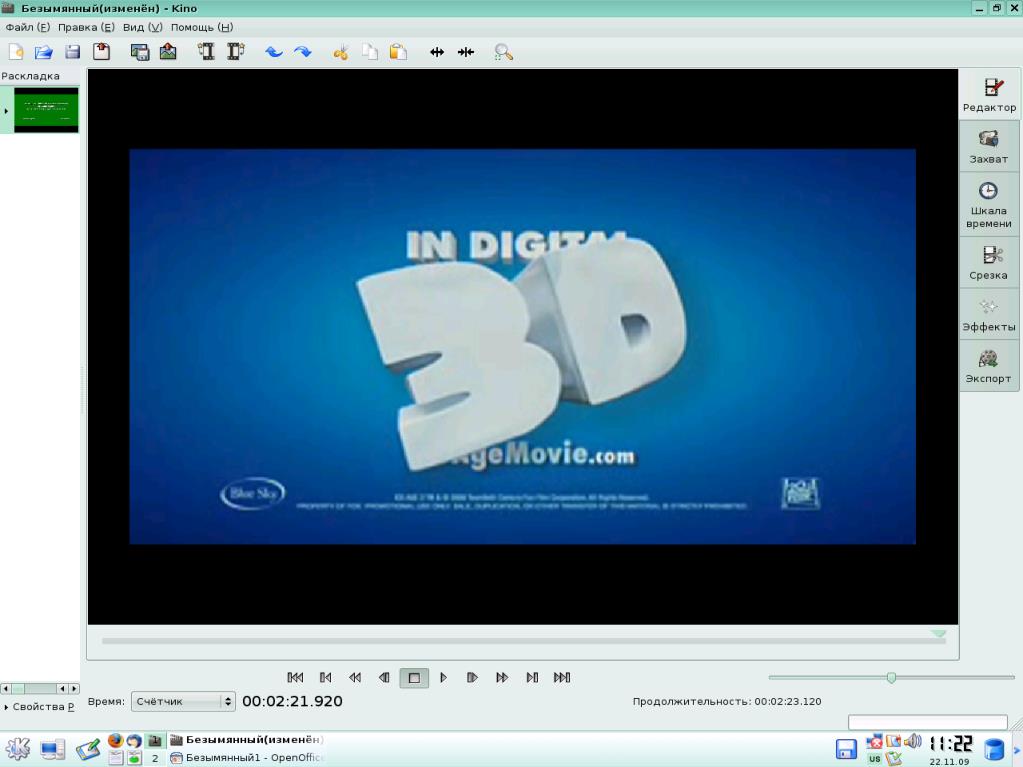Open the Захват capture tab

(x=989, y=147)
